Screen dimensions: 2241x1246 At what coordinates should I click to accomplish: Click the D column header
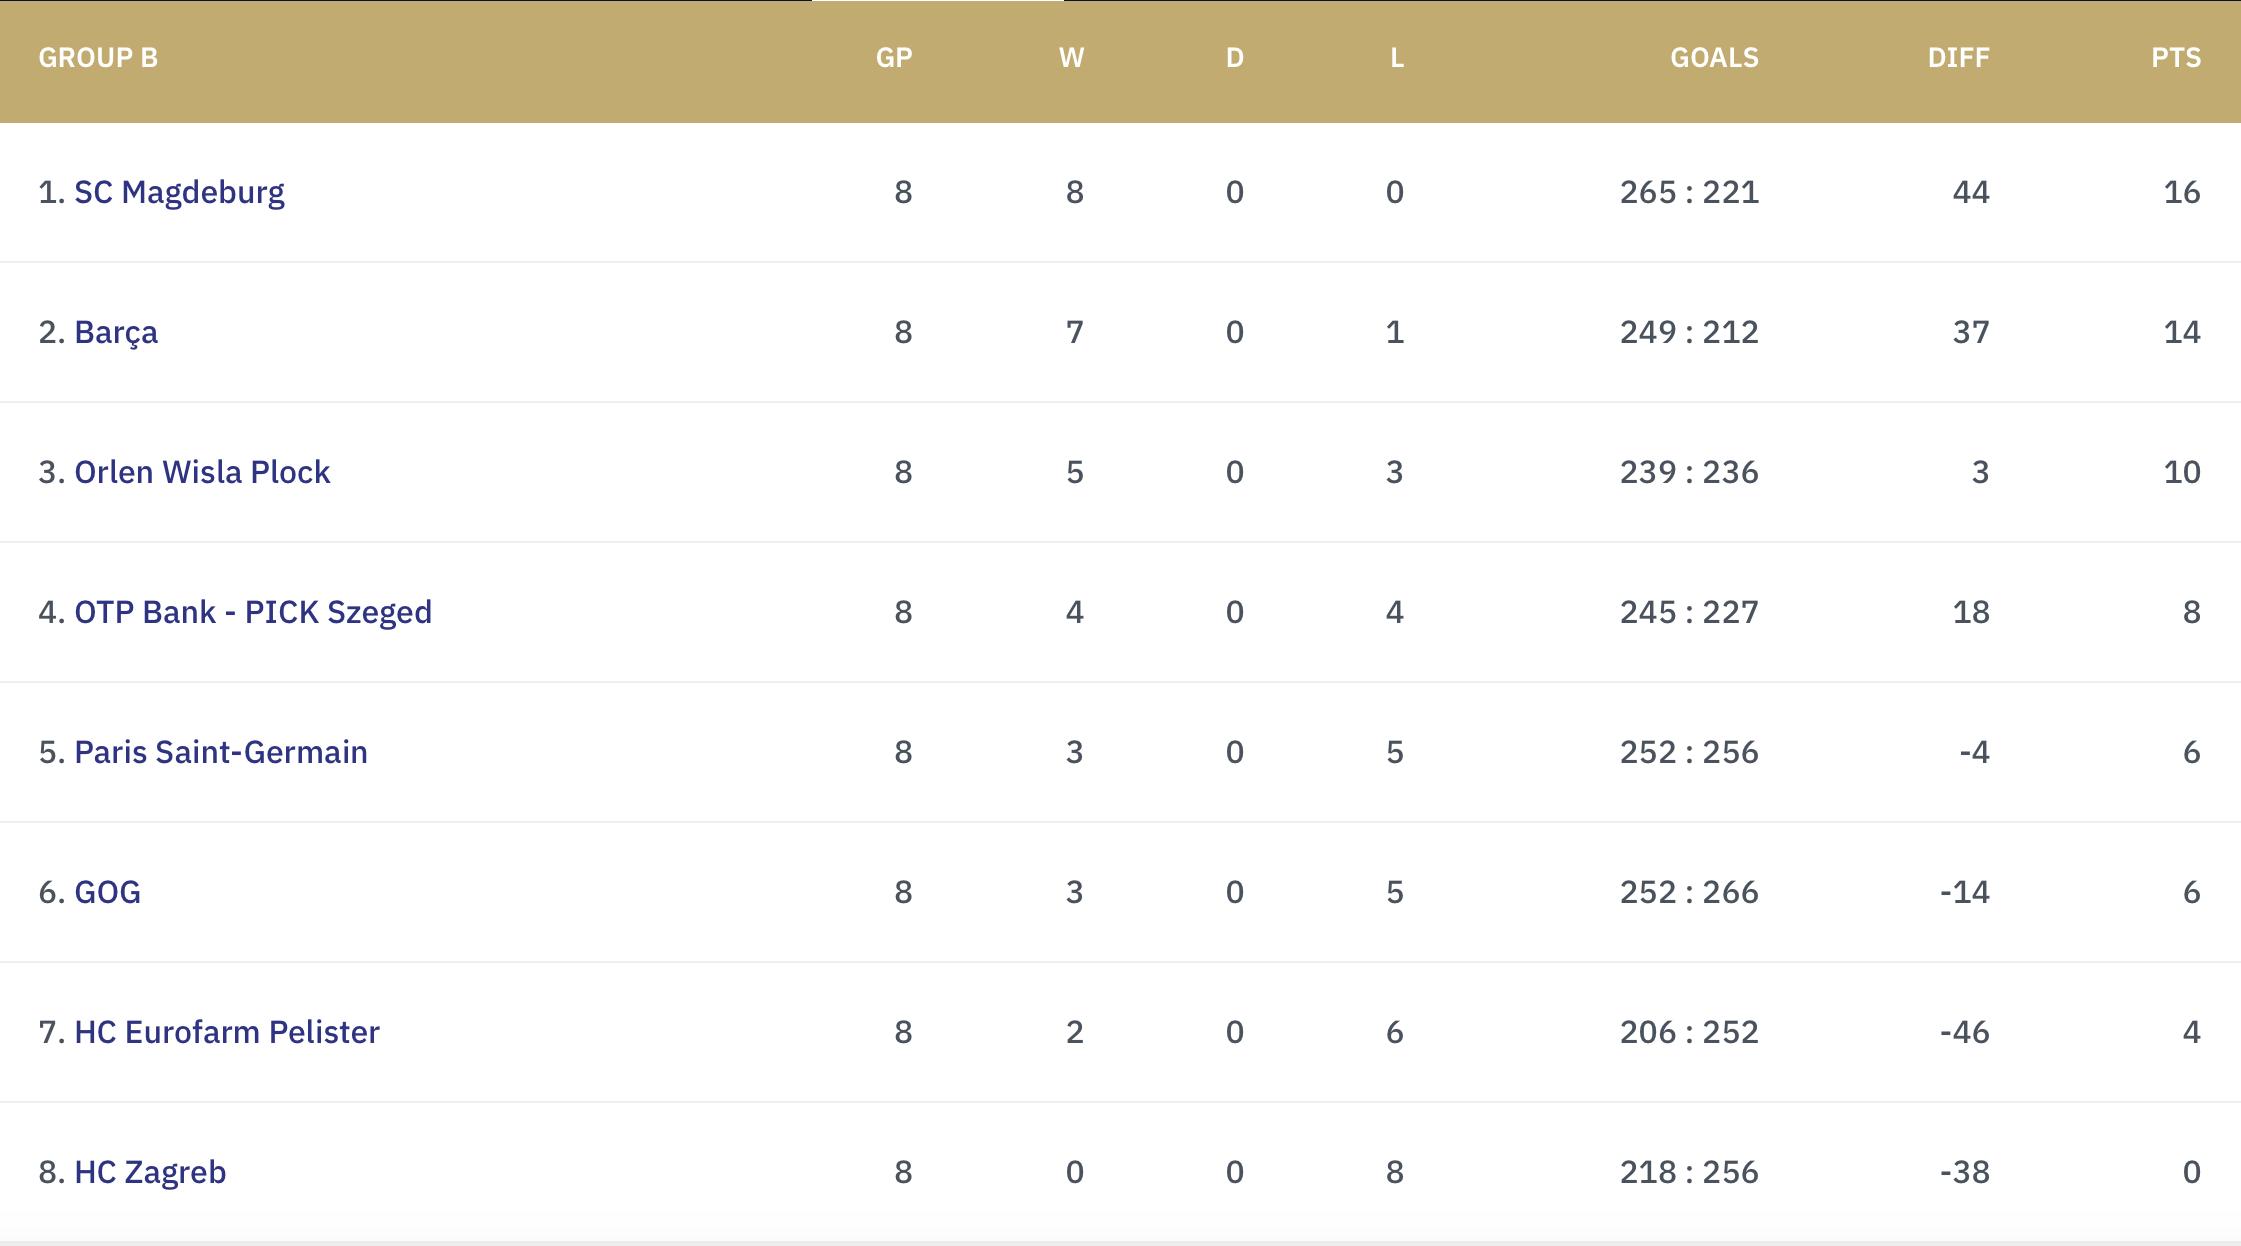pos(1235,58)
